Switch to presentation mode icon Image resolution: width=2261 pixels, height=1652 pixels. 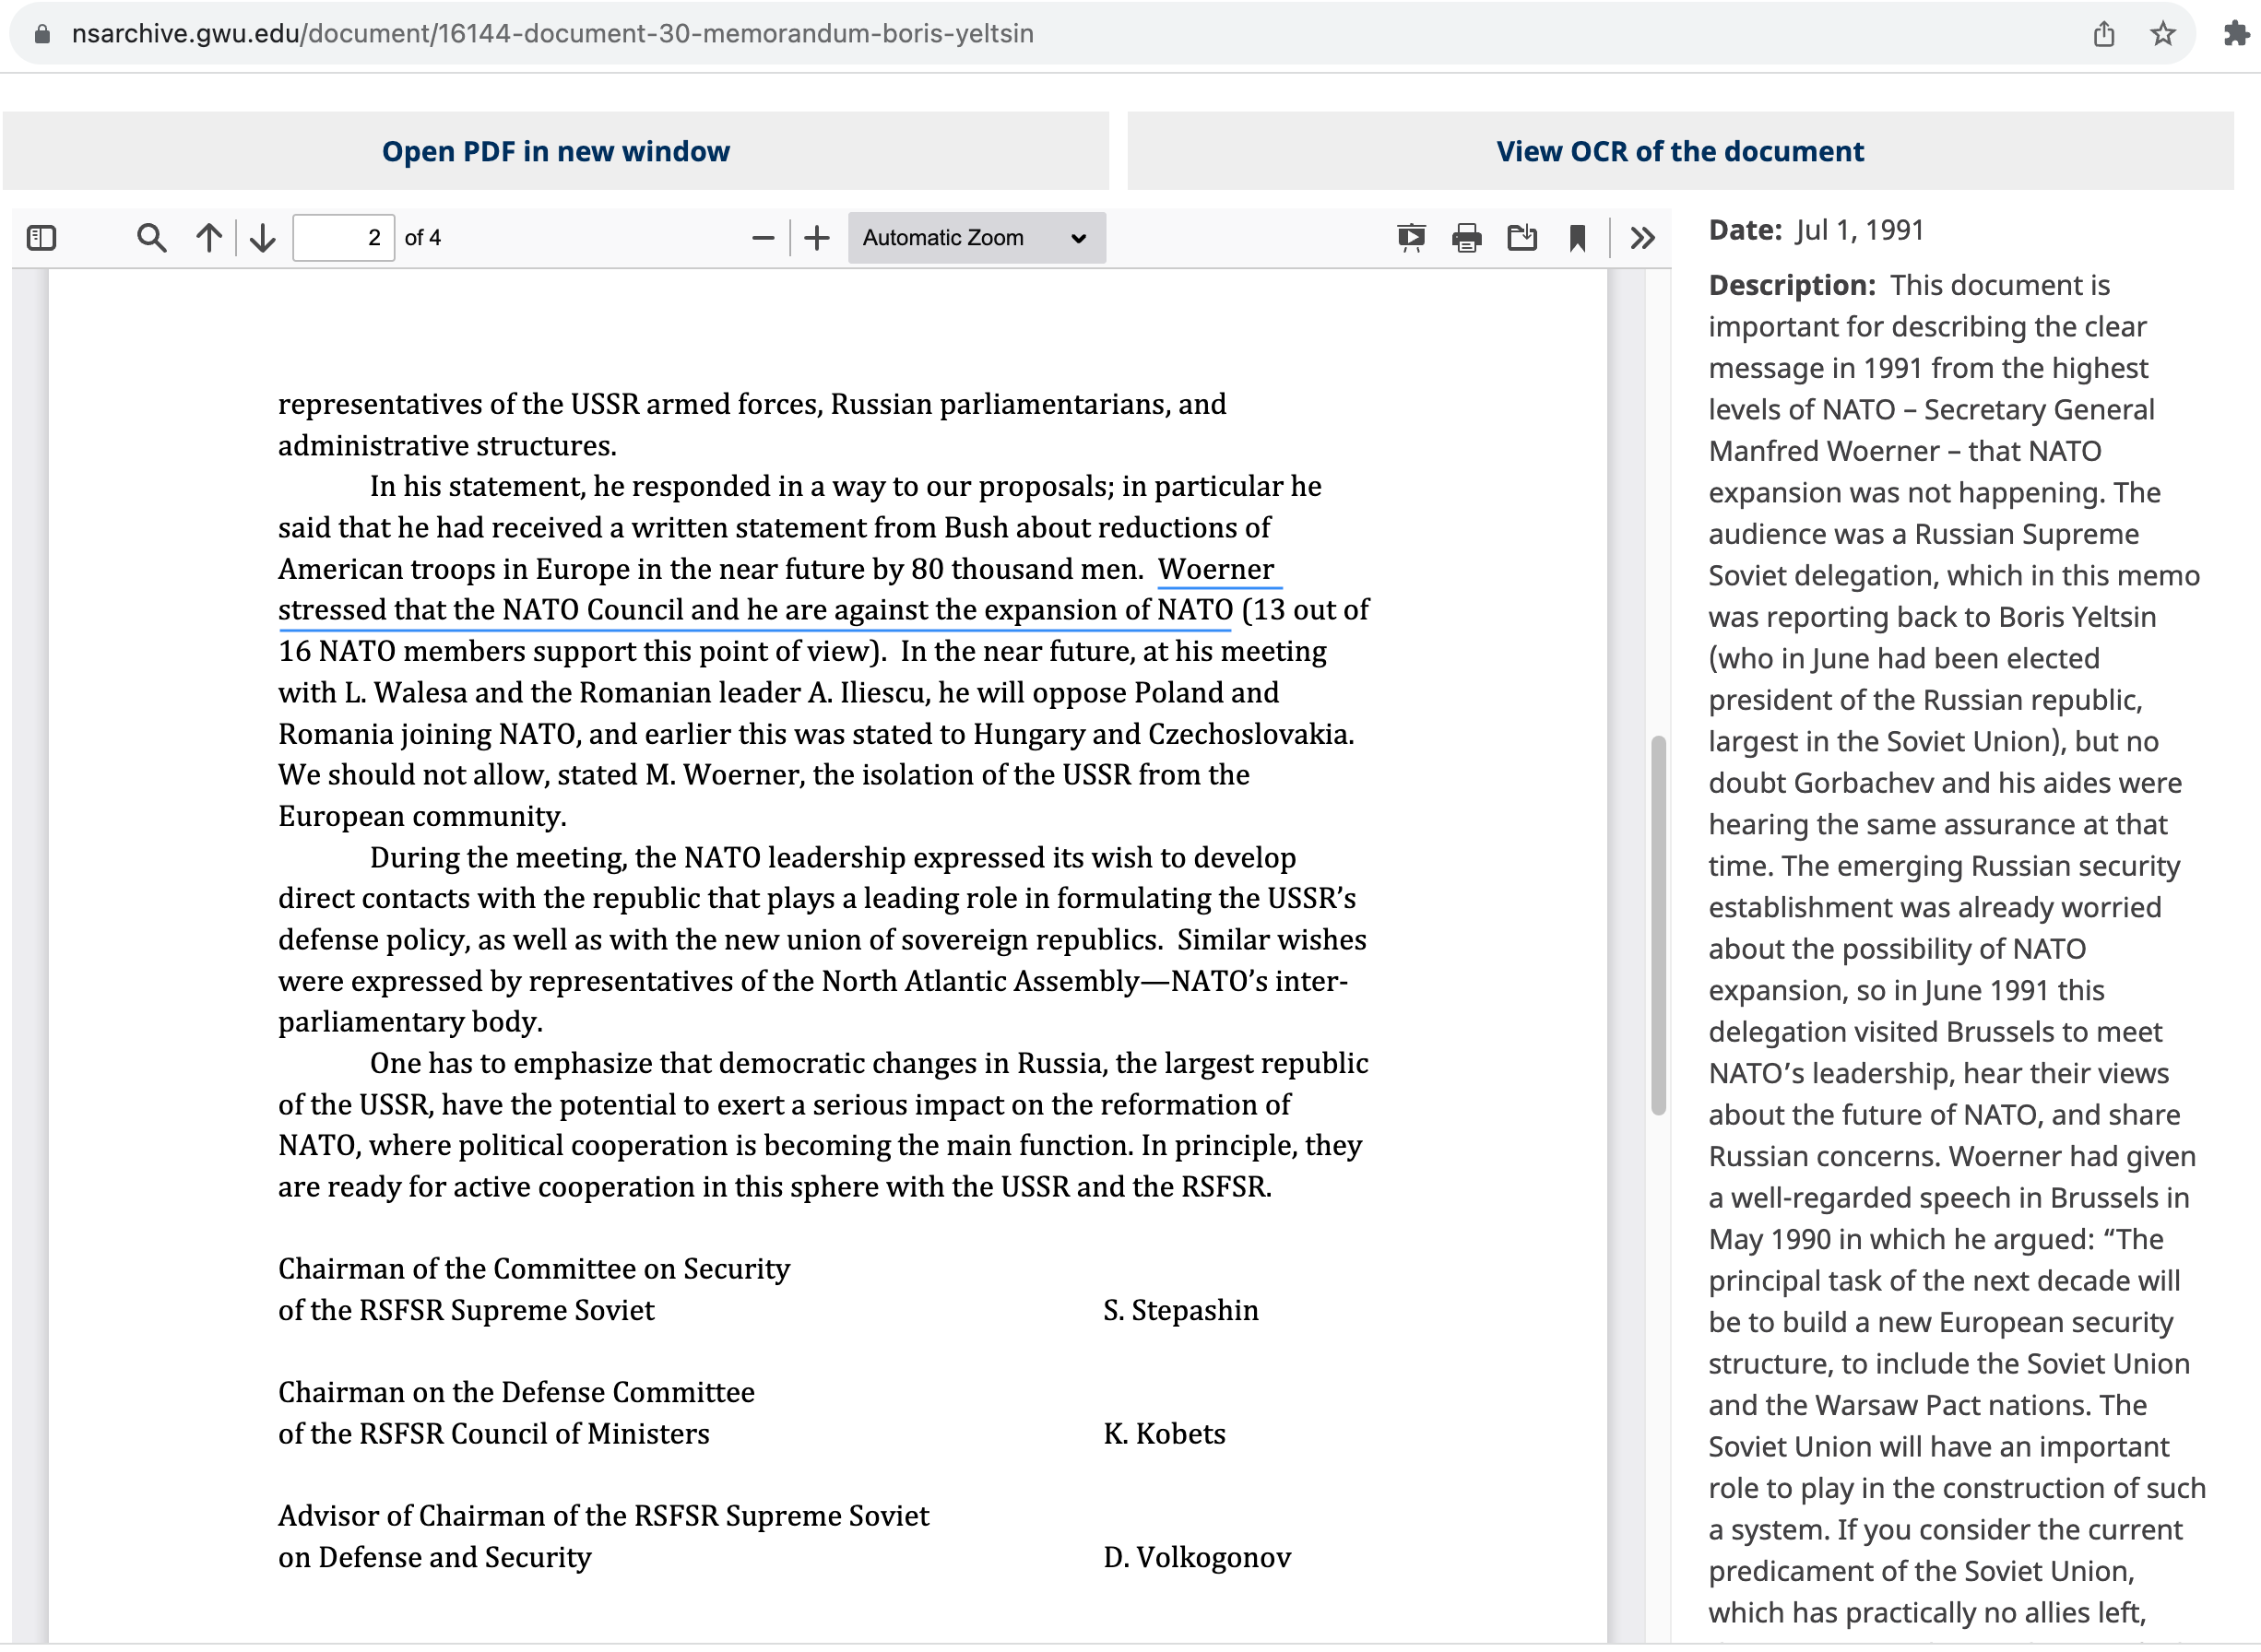(x=1411, y=238)
